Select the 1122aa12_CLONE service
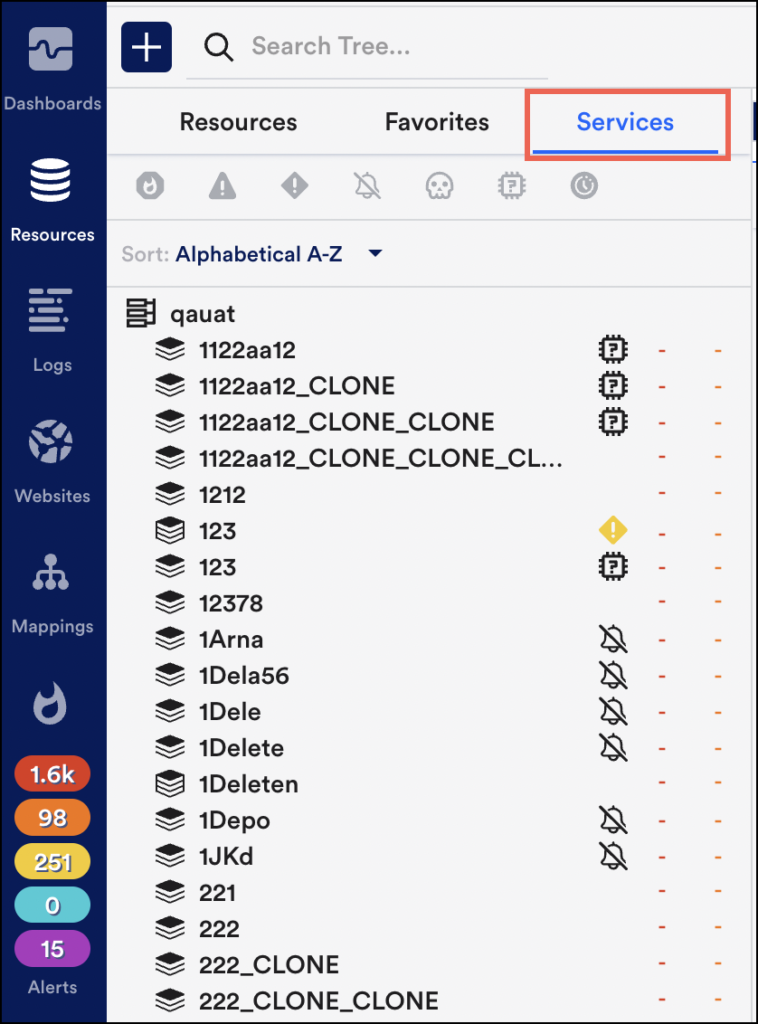 tap(296, 386)
